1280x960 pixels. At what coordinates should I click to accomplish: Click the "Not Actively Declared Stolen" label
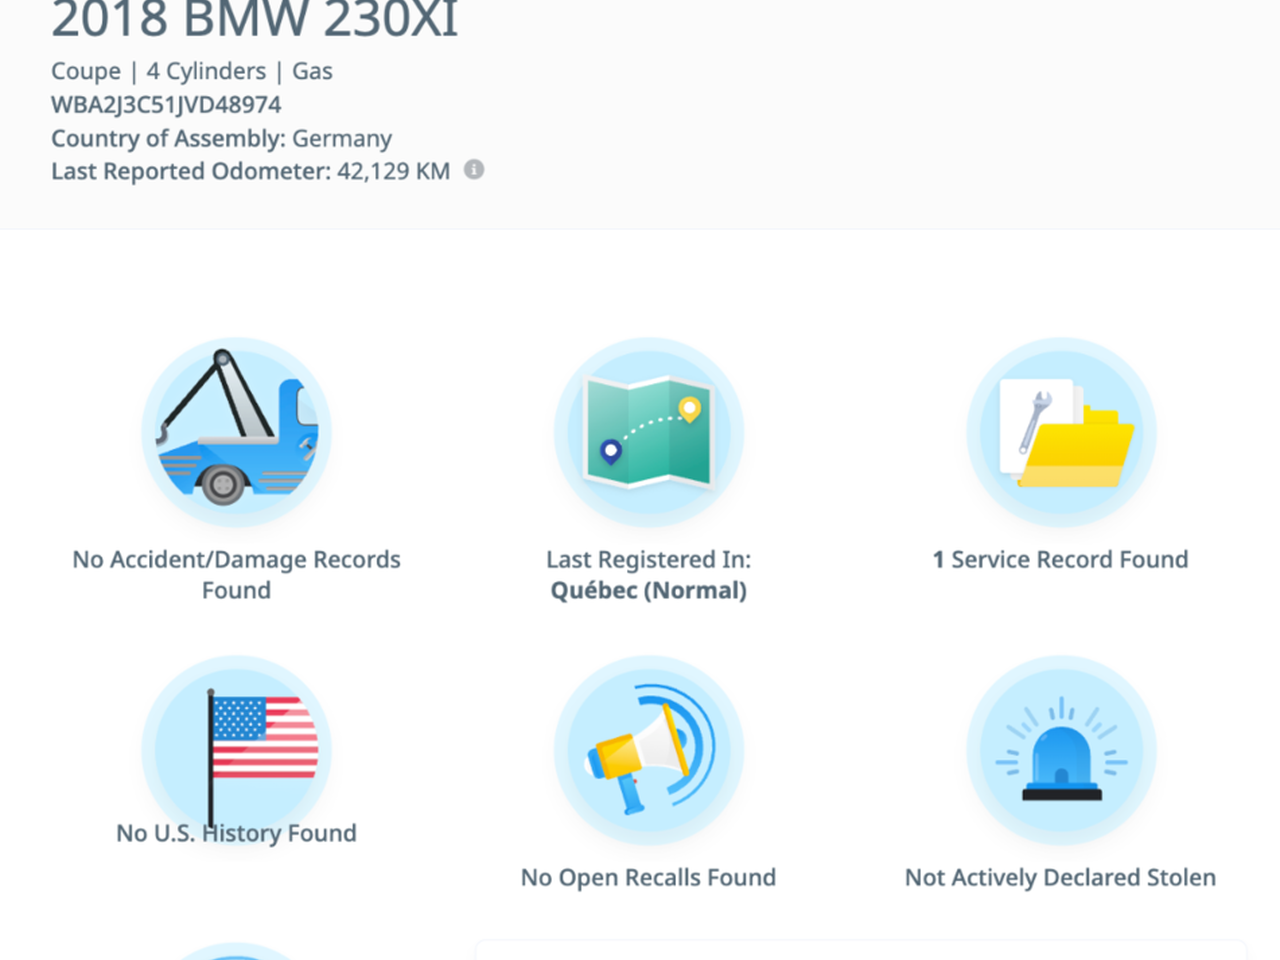coord(1061,877)
